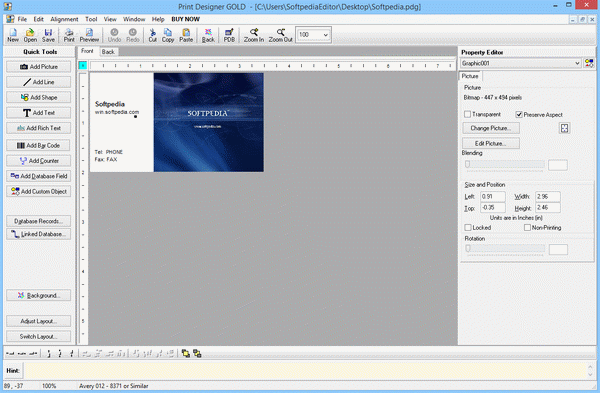The image size is (600, 393).
Task: Open the Tool menu
Action: [91, 19]
